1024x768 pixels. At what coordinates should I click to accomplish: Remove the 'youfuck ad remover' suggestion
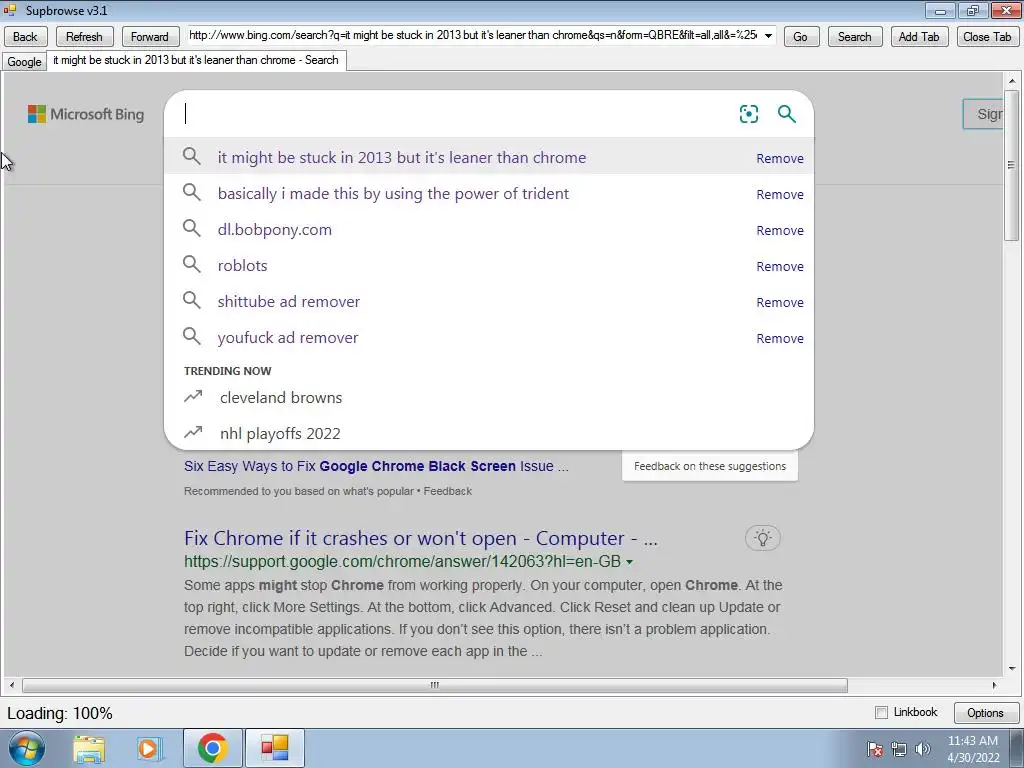(x=780, y=338)
